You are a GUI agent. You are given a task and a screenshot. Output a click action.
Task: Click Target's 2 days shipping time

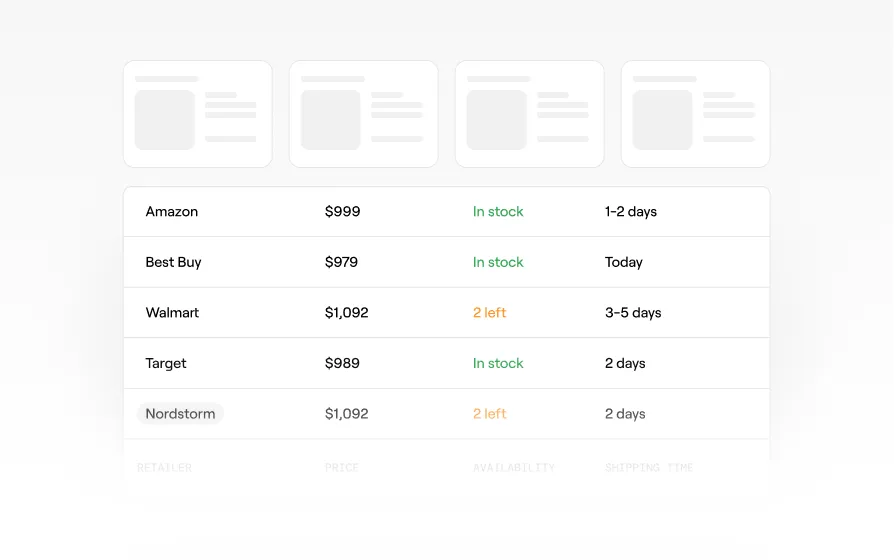pyautogui.click(x=625, y=363)
